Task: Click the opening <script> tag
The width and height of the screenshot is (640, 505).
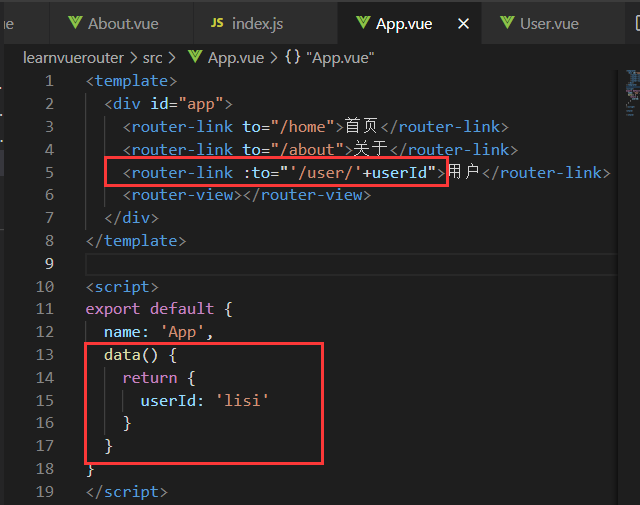Action: [x=122, y=287]
